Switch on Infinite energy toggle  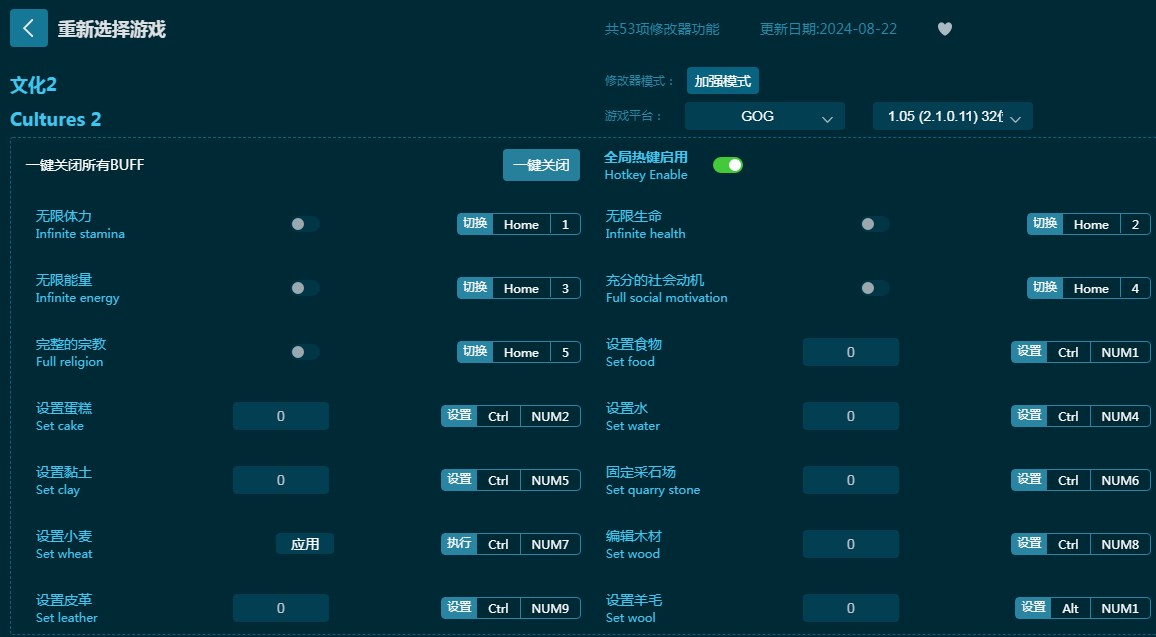click(x=305, y=288)
